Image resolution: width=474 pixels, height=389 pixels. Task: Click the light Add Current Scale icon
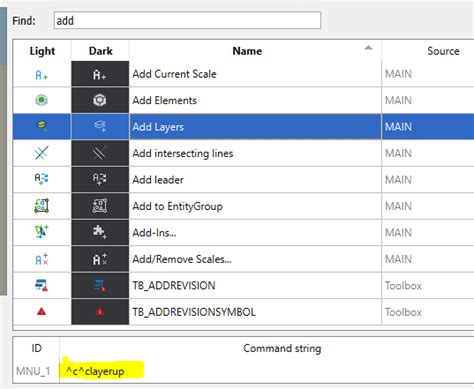pos(42,75)
